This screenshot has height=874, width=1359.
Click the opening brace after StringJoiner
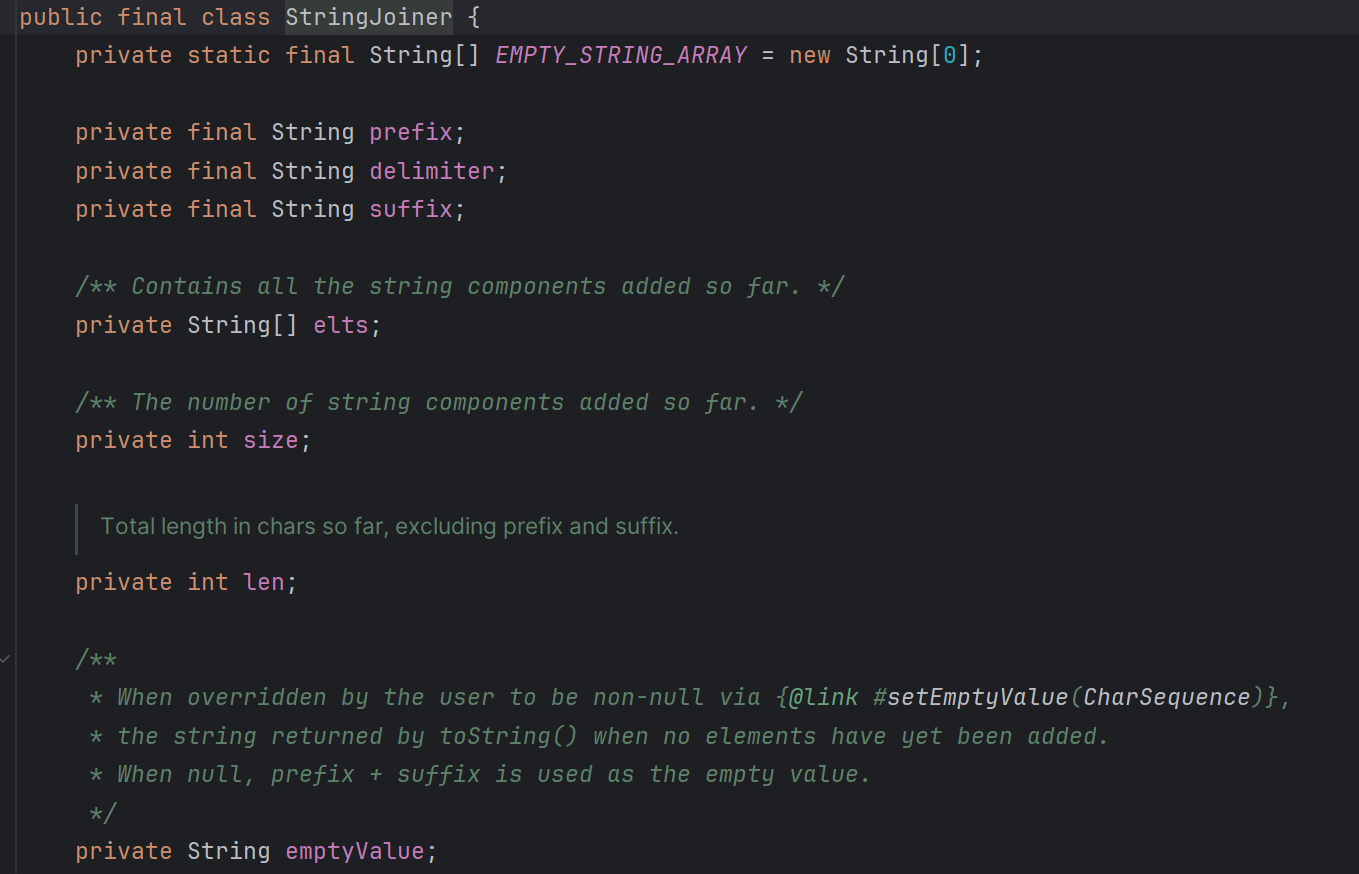point(473,16)
